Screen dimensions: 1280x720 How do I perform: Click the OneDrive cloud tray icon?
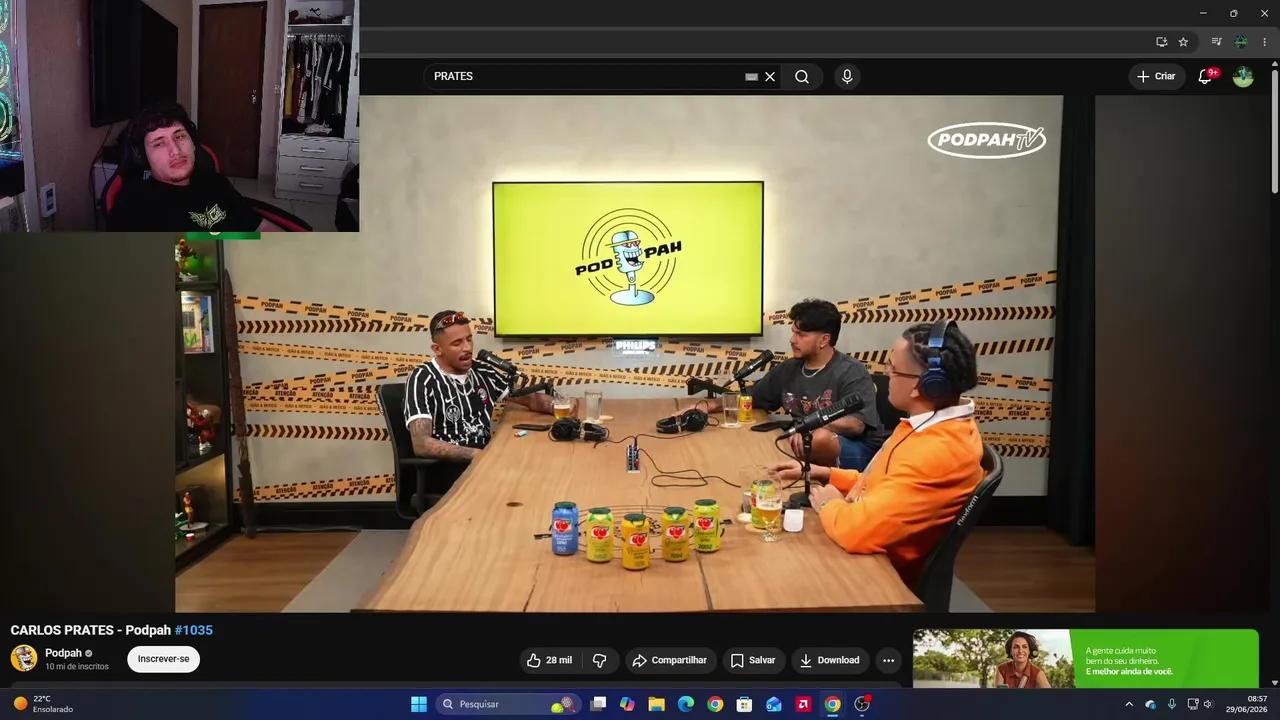point(1150,704)
